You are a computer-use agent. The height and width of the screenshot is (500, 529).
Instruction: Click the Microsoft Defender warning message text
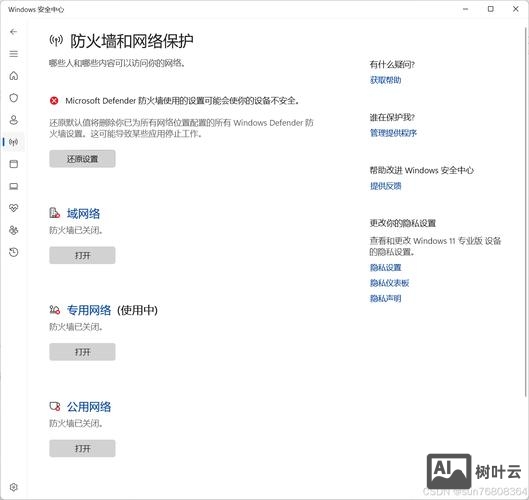pyautogui.click(x=182, y=101)
